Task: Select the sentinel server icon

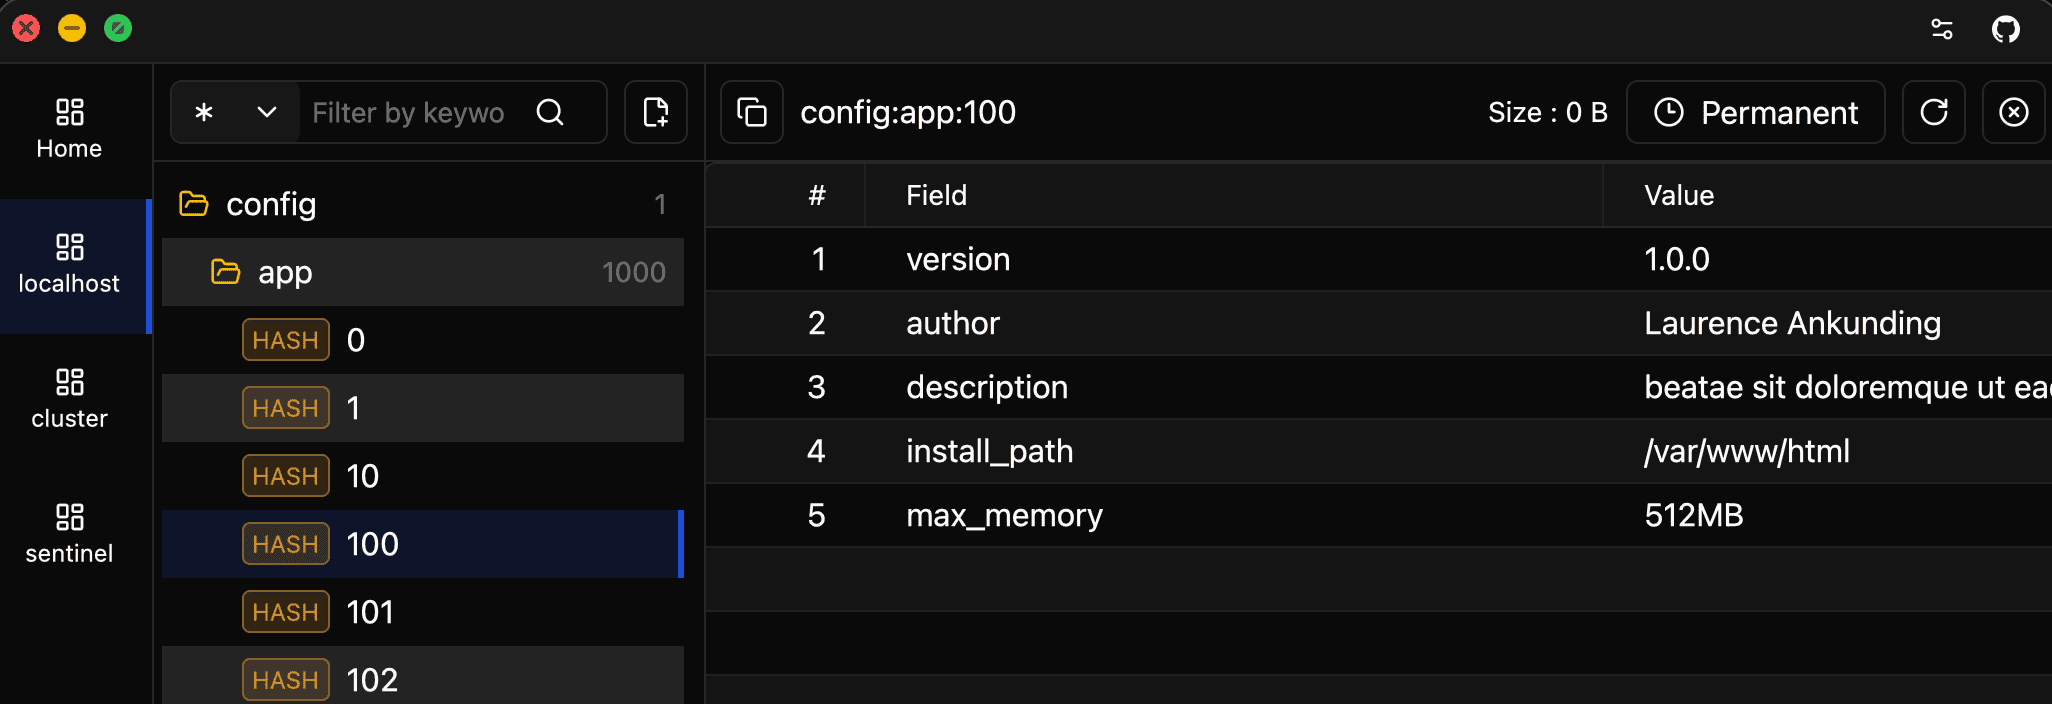Action: 68,530
